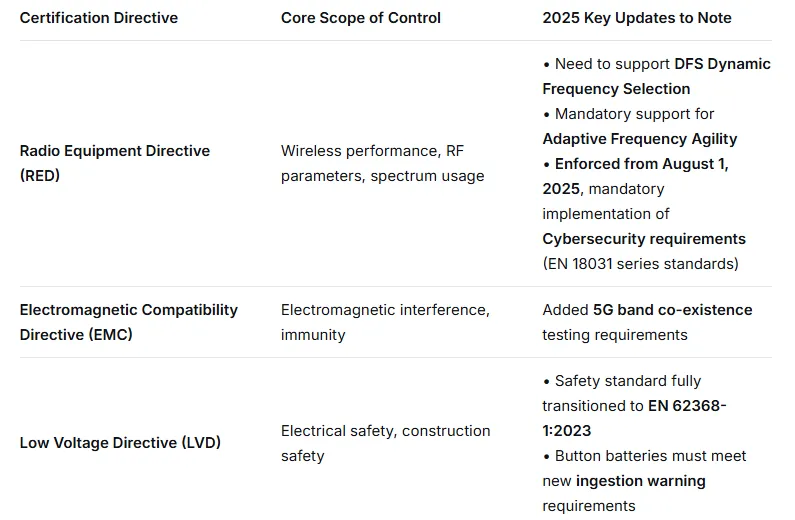Select the bold ingestion warning text

pyautogui.click(x=640, y=481)
